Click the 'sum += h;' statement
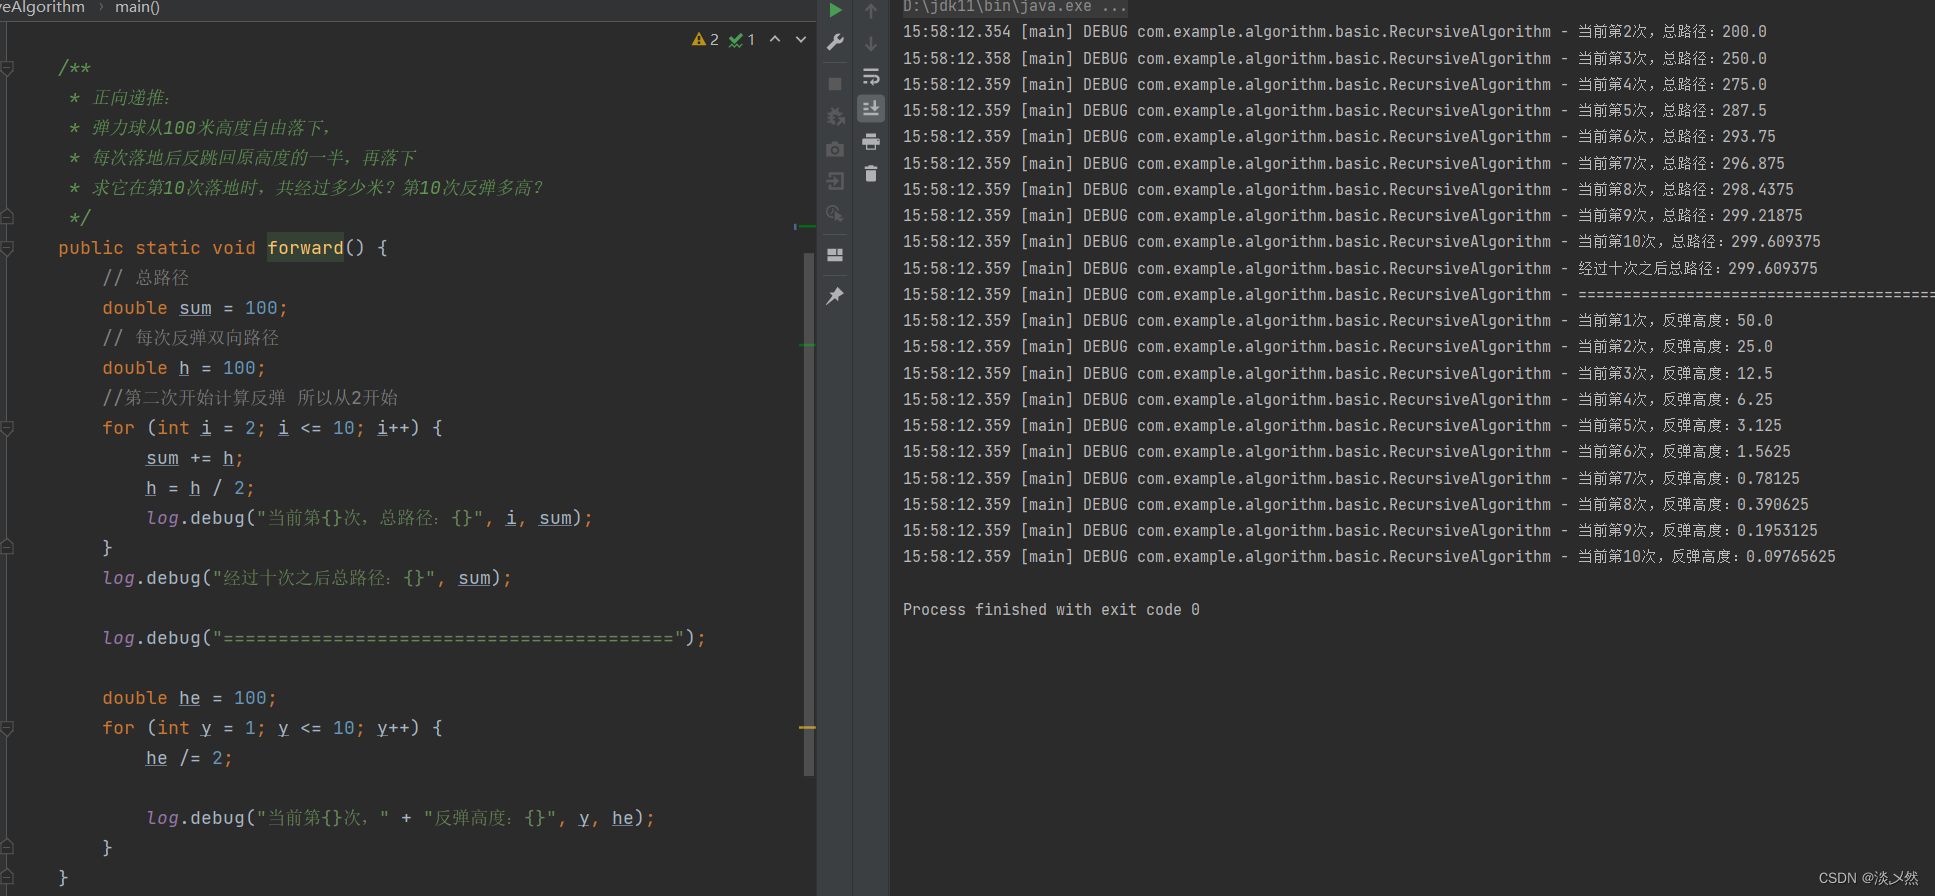Viewport: 1935px width, 896px height. [x=195, y=458]
